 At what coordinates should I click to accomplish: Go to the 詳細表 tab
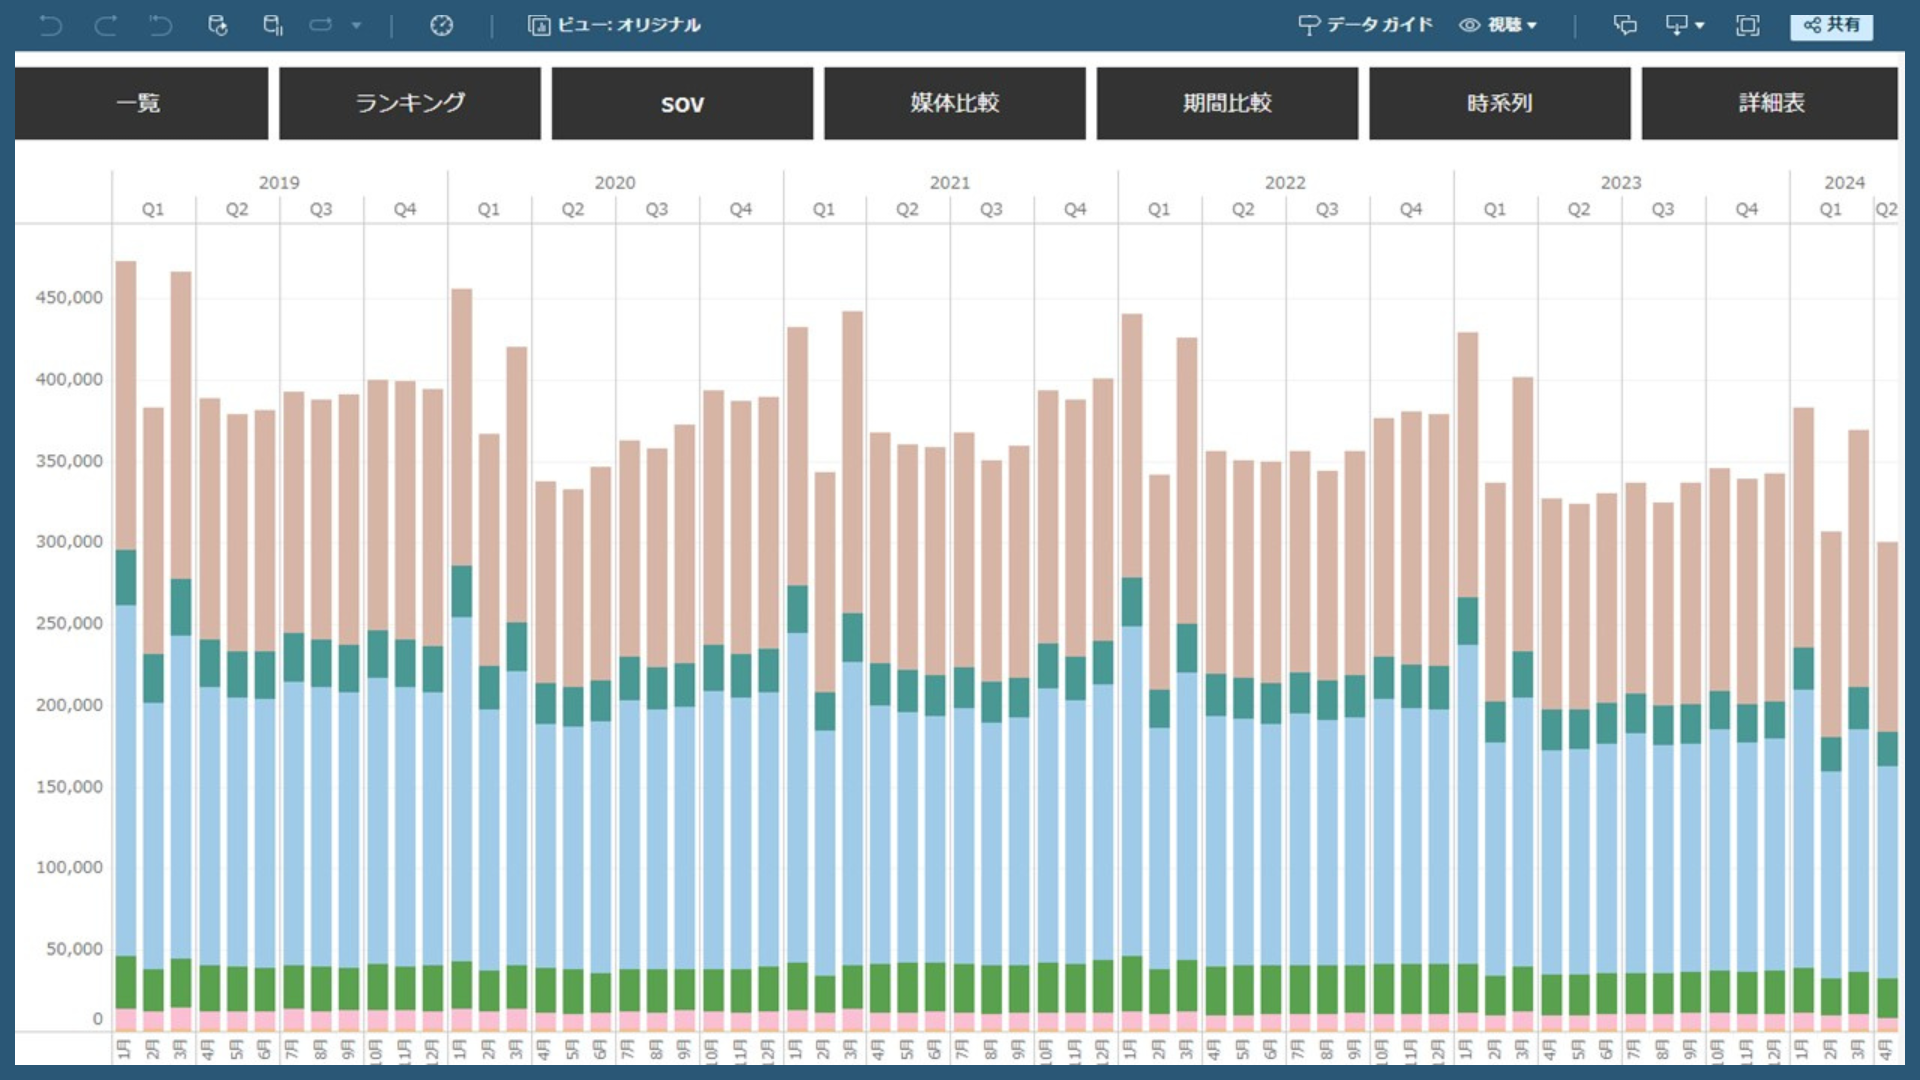[x=1770, y=103]
